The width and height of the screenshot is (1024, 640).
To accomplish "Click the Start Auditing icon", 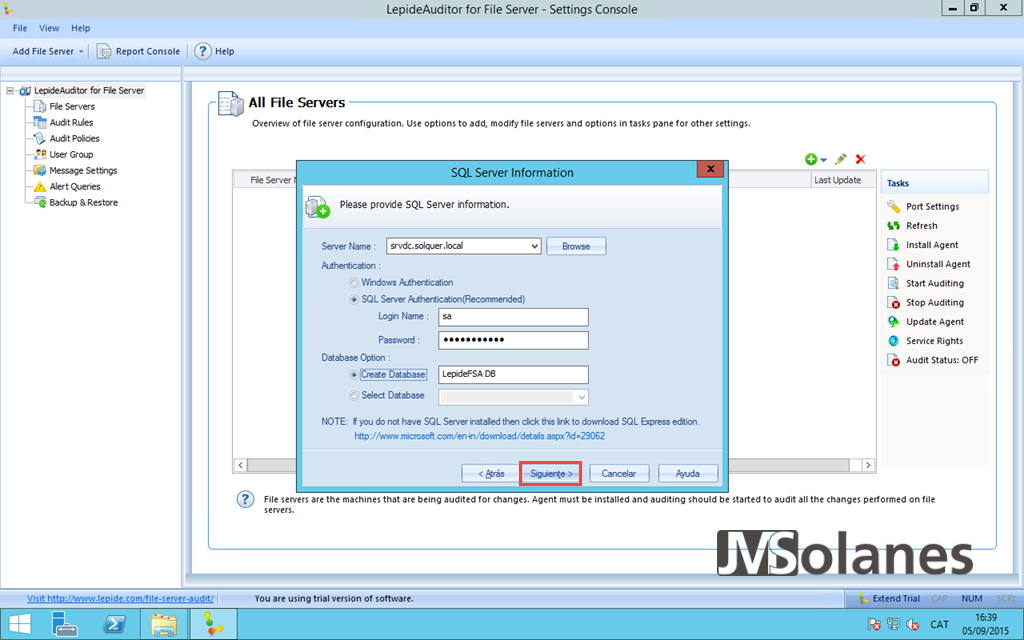I will pos(893,283).
